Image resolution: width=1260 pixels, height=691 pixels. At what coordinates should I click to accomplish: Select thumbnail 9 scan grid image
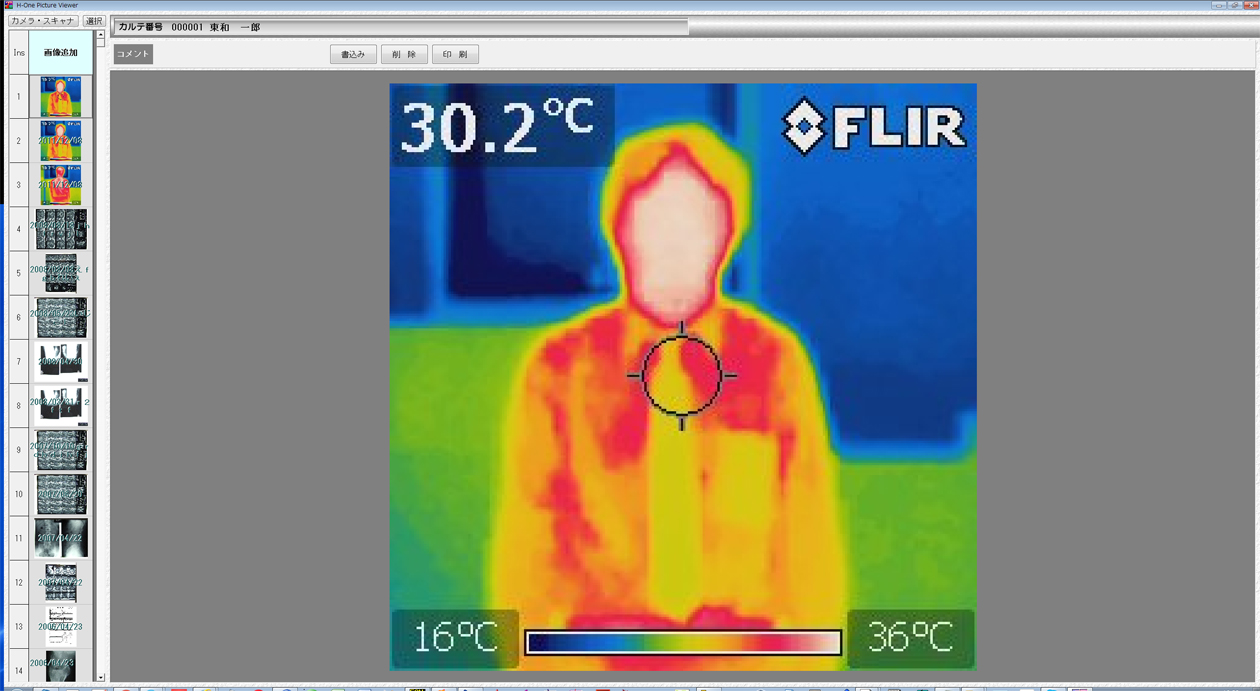[x=61, y=450]
